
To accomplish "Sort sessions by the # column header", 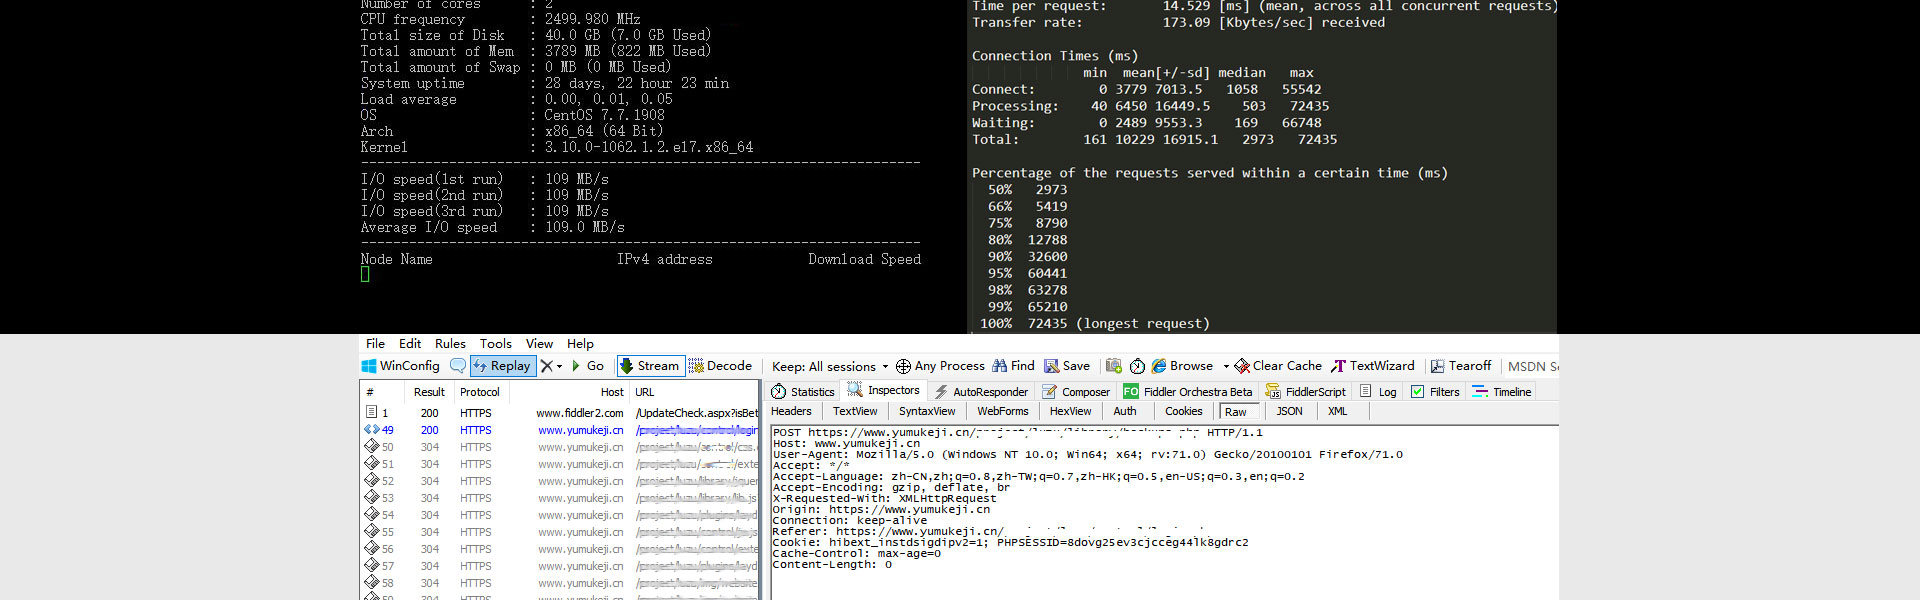I will 383,392.
